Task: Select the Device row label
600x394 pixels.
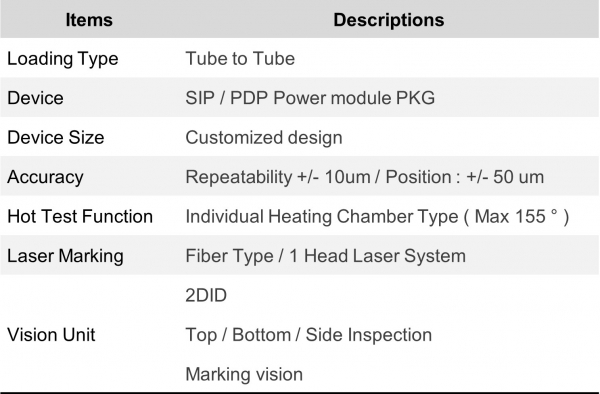Action: click(x=35, y=98)
